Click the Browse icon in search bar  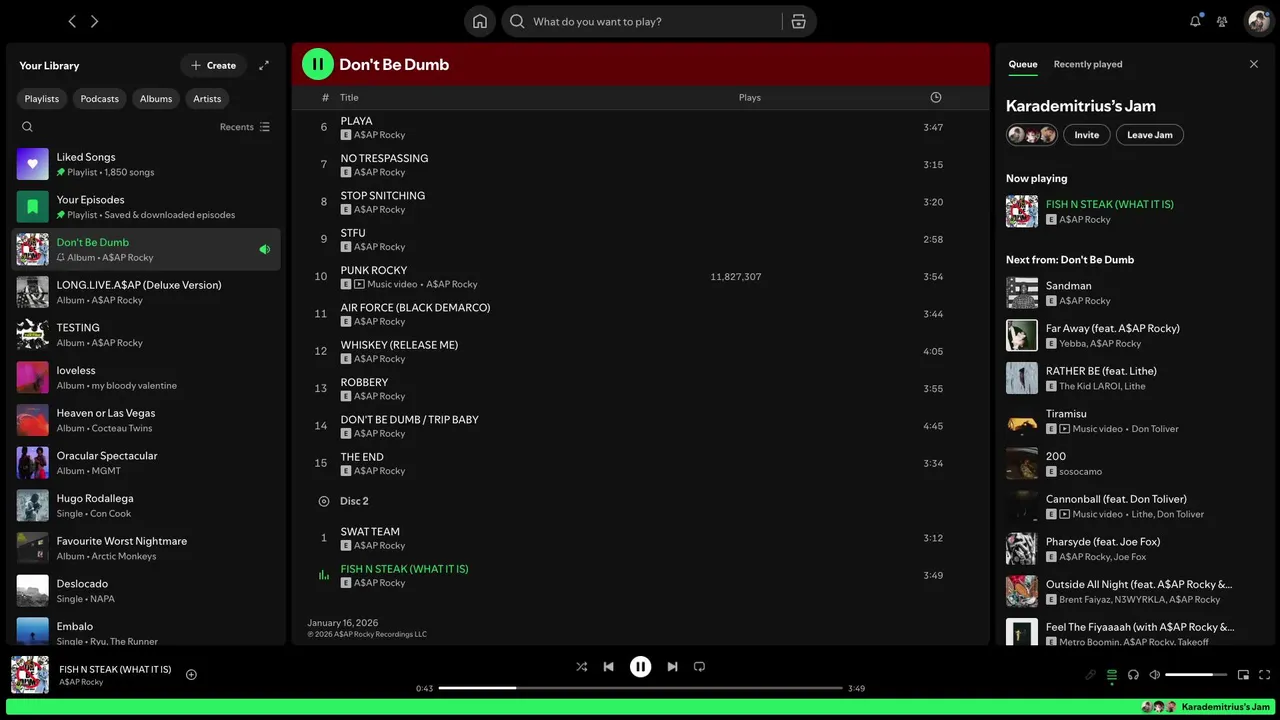point(798,21)
